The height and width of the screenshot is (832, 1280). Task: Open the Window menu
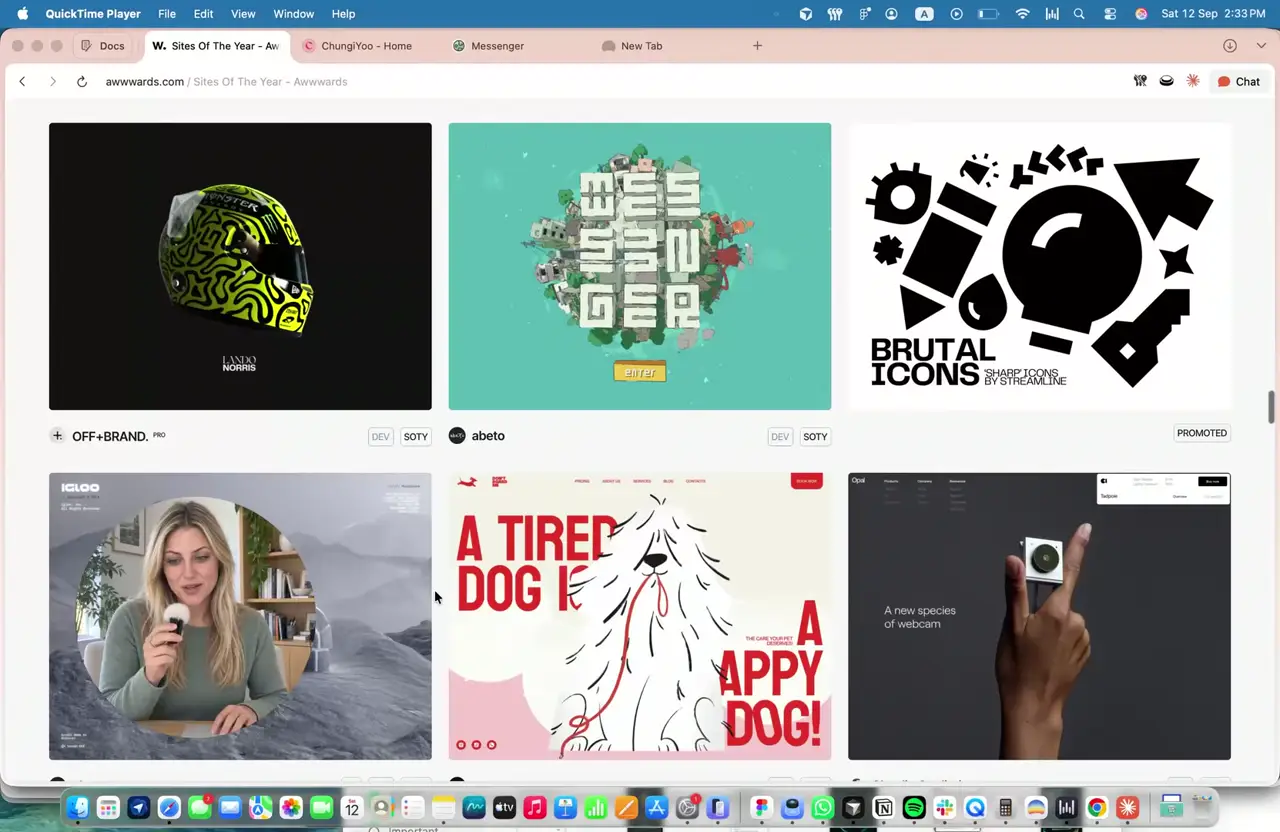293,14
